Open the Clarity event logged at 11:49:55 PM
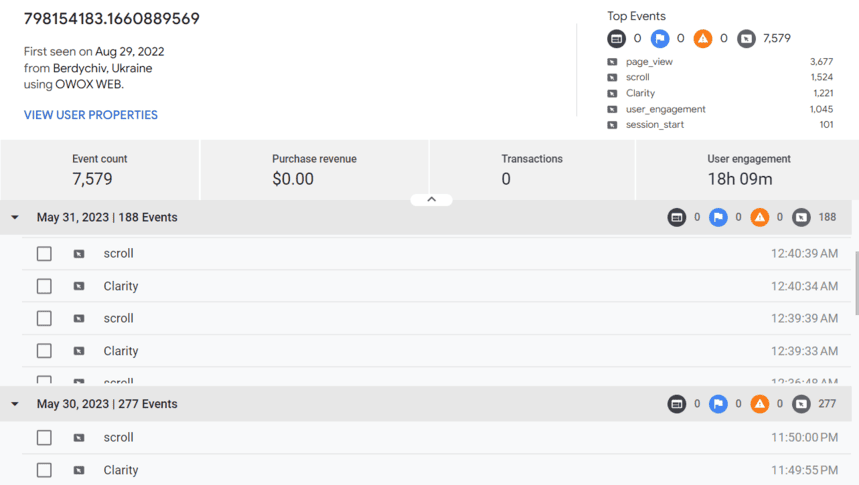 click(437, 470)
